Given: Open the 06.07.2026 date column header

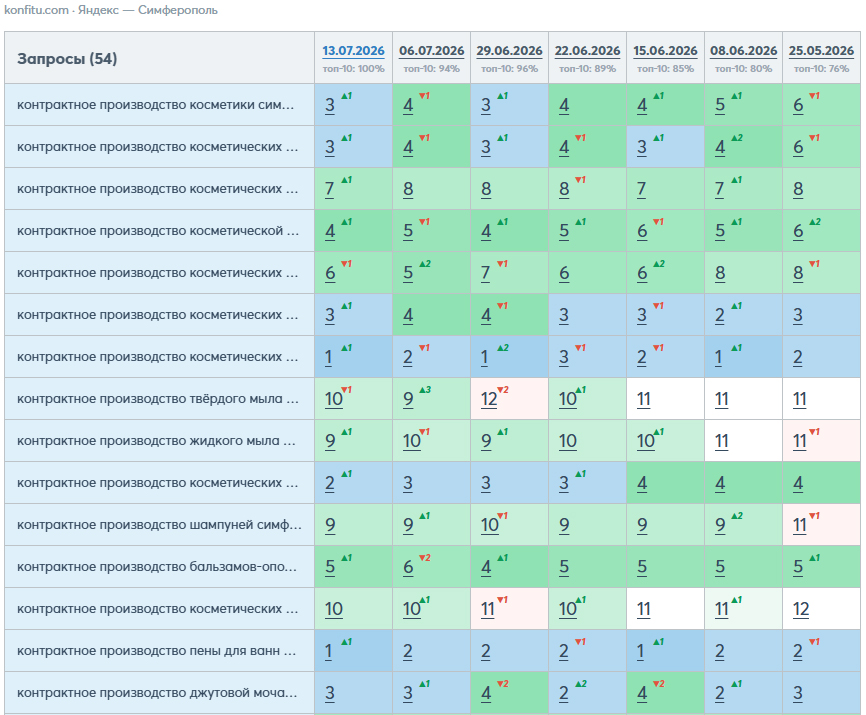Looking at the screenshot, I should click(431, 51).
